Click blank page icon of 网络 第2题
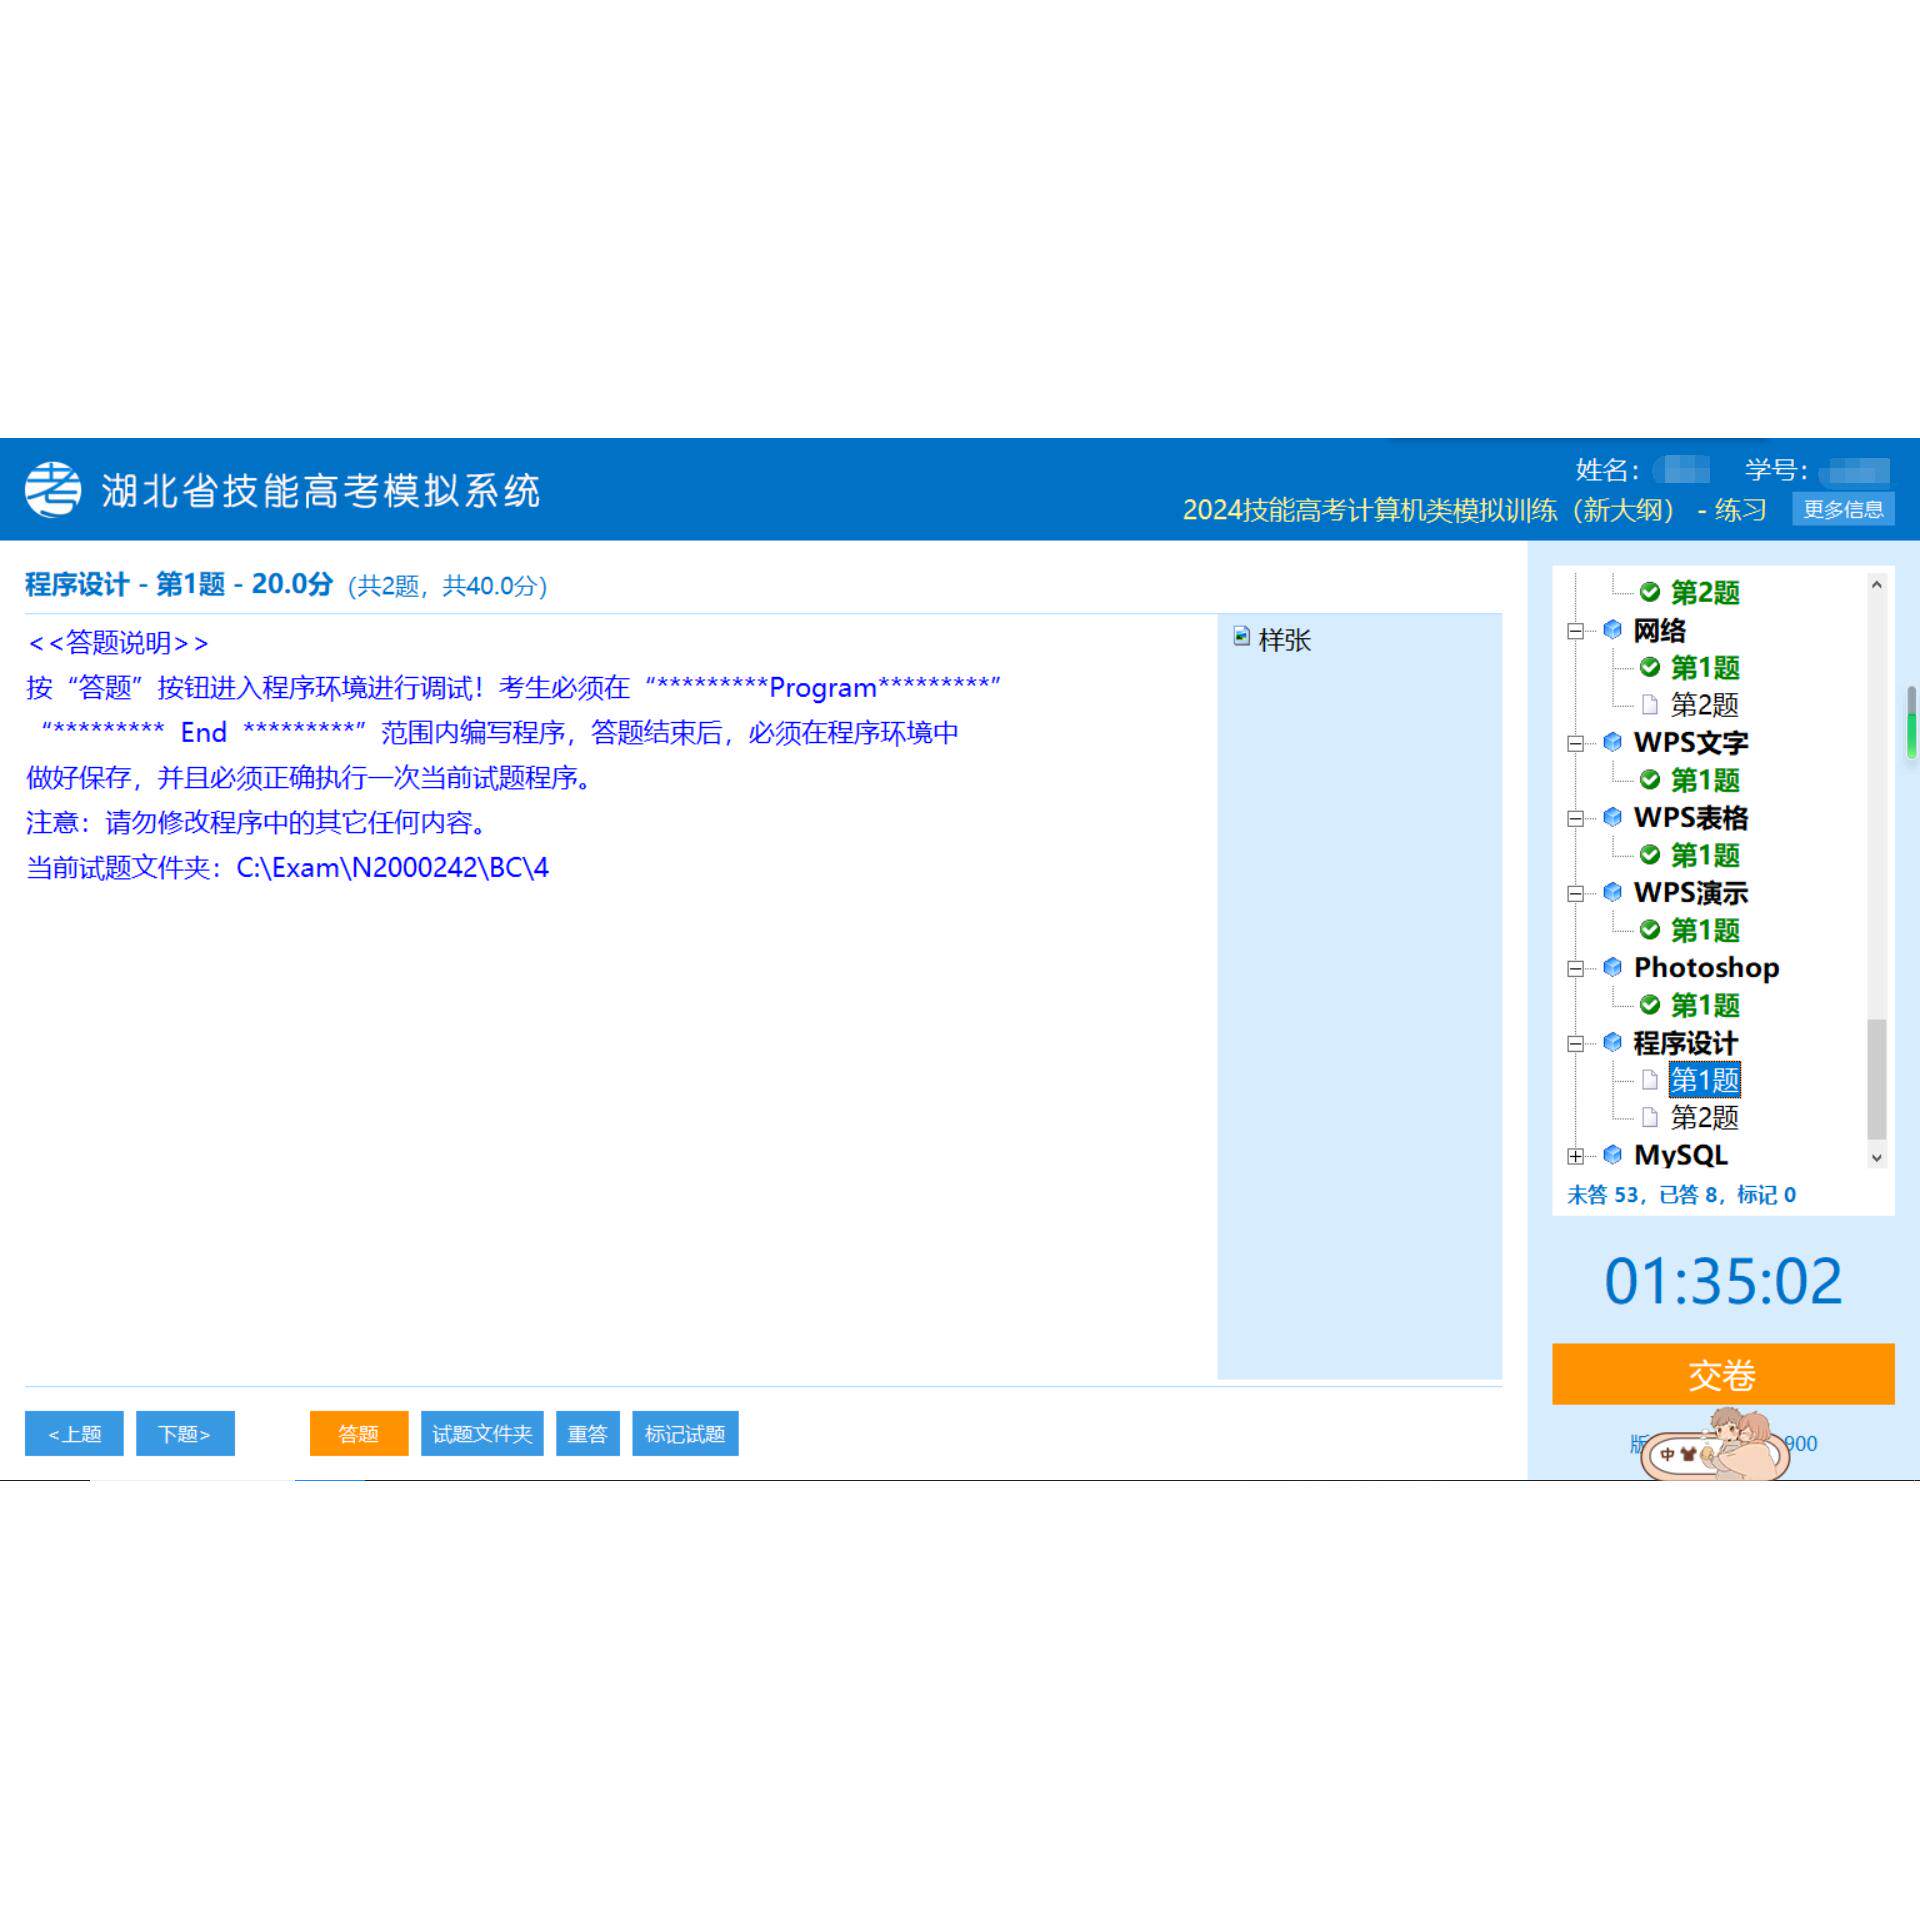1920x1920 pixels. (x=1650, y=705)
